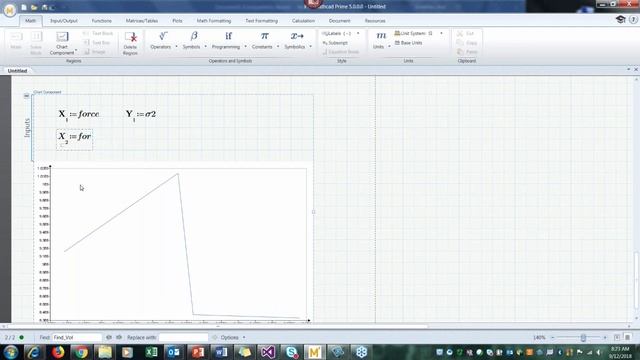Viewport: 640px width, 360px height.
Task: Click the Subscript style button
Action: coord(335,43)
